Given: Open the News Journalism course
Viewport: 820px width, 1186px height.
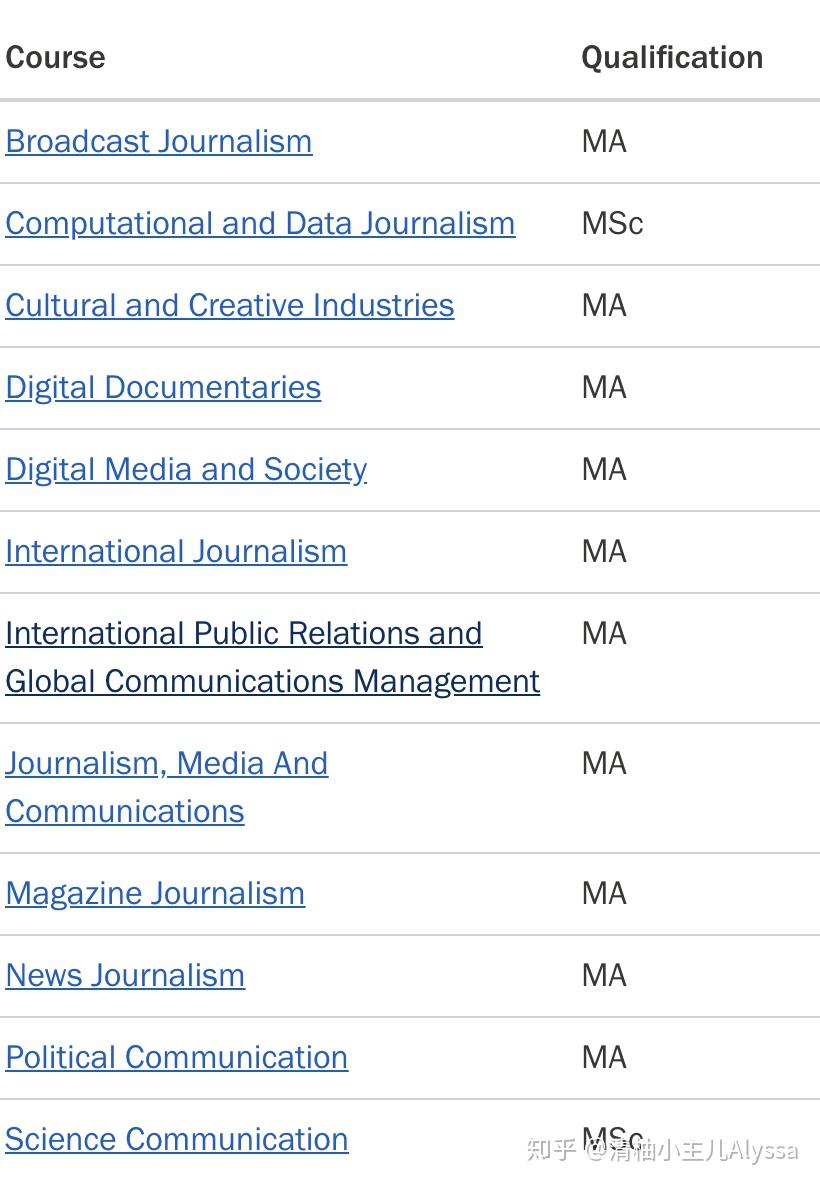Looking at the screenshot, I should 125,976.
